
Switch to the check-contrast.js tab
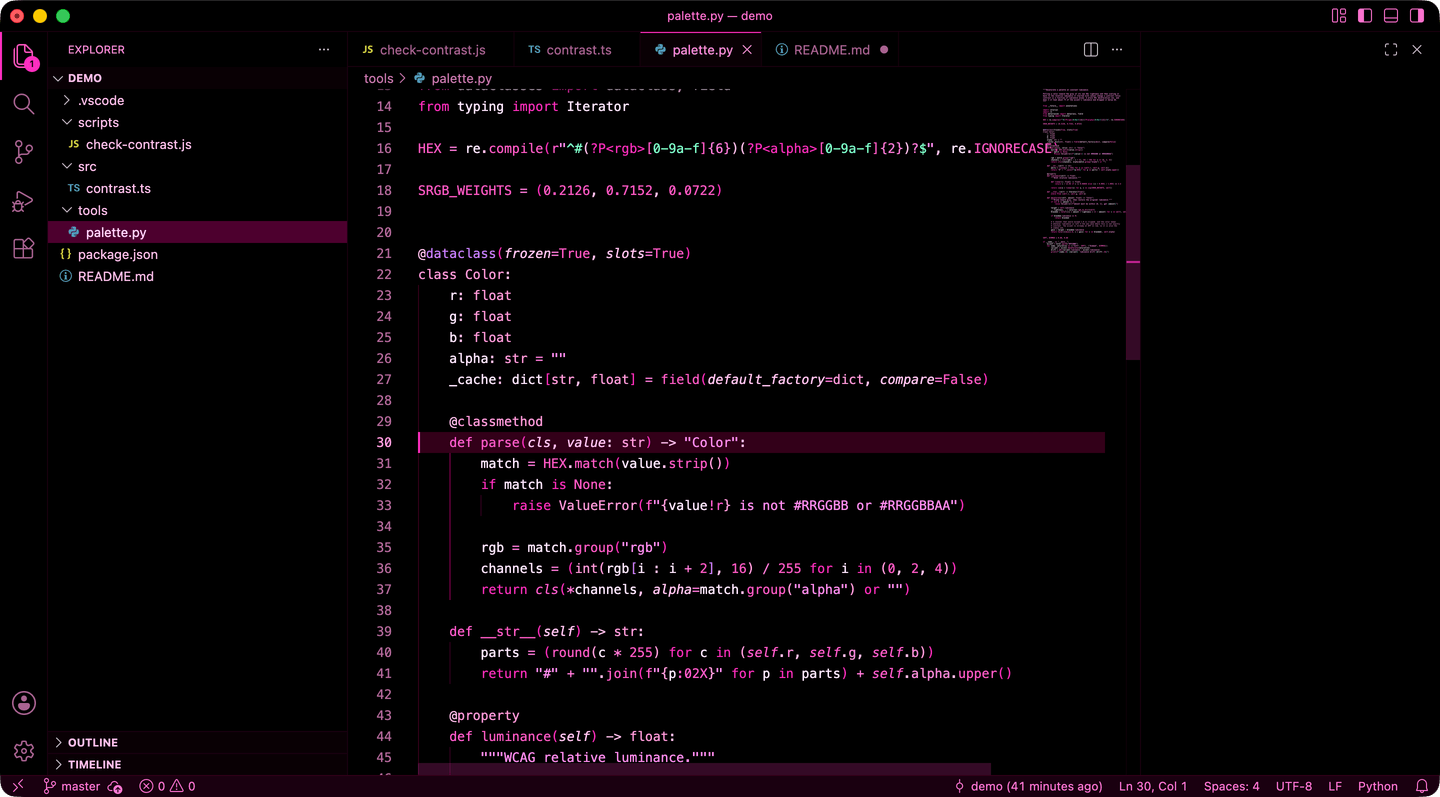pos(431,50)
